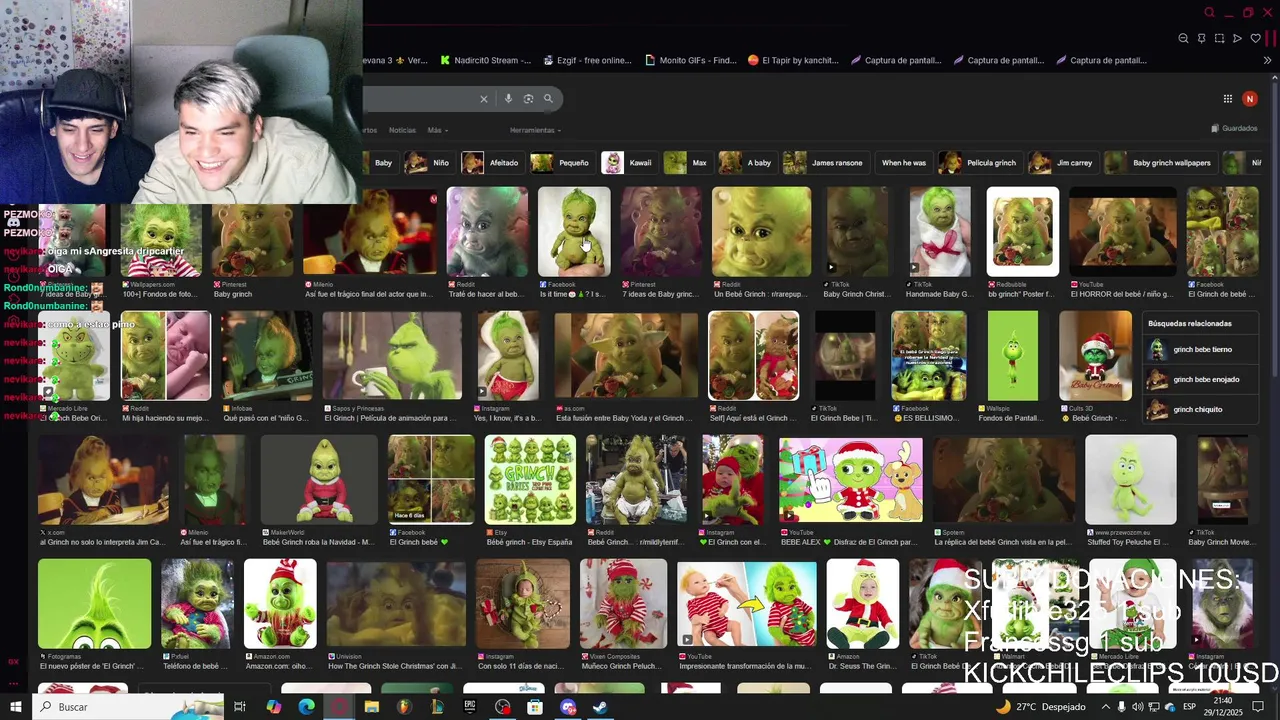The width and height of the screenshot is (1280, 720).
Task: Open the Google account avatar N
Action: pos(1249,99)
